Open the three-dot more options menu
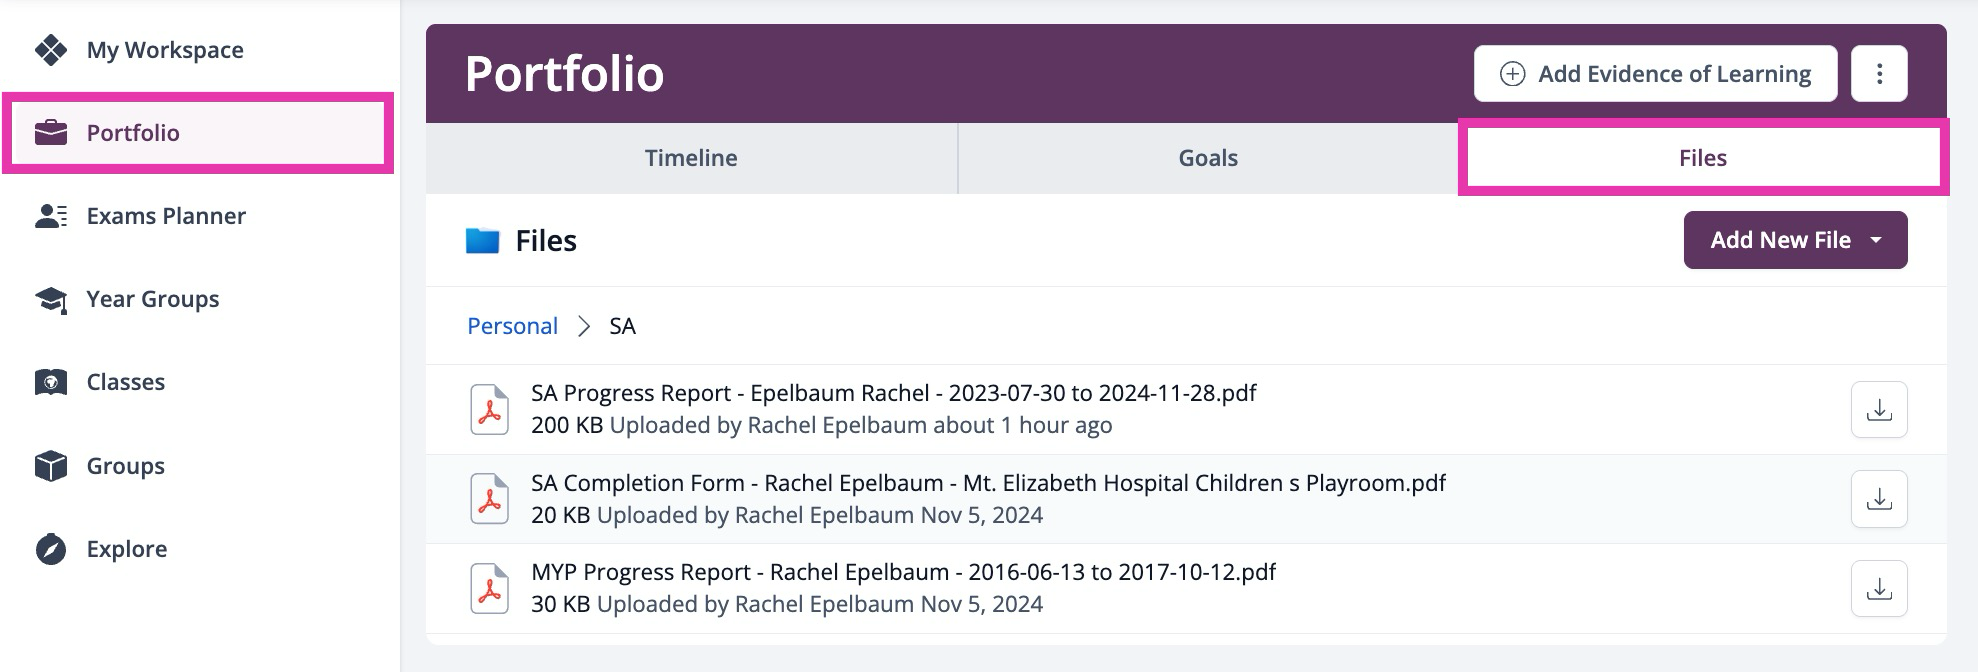 click(x=1879, y=74)
